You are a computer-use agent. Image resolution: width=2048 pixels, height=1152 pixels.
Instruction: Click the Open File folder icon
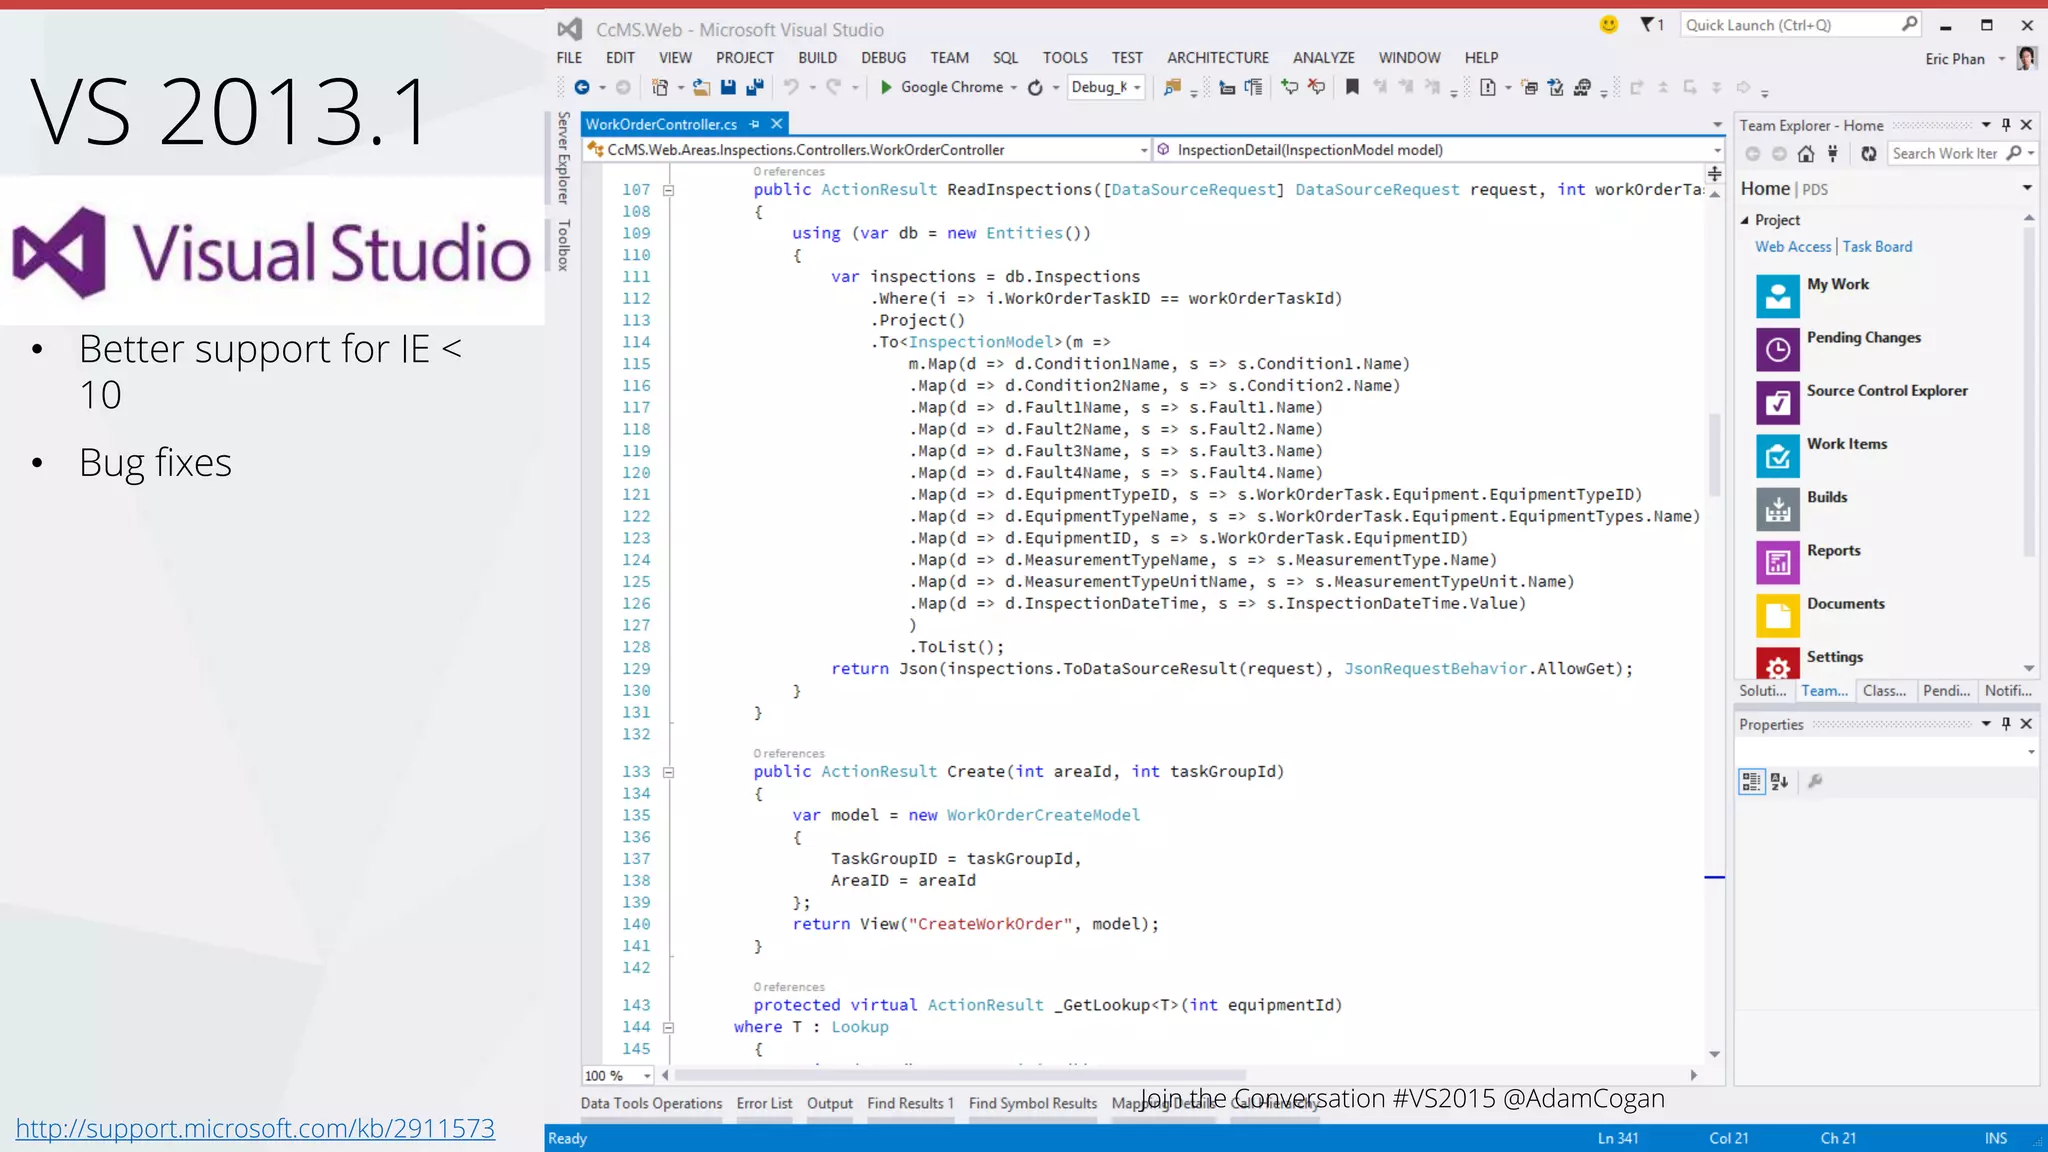[701, 88]
